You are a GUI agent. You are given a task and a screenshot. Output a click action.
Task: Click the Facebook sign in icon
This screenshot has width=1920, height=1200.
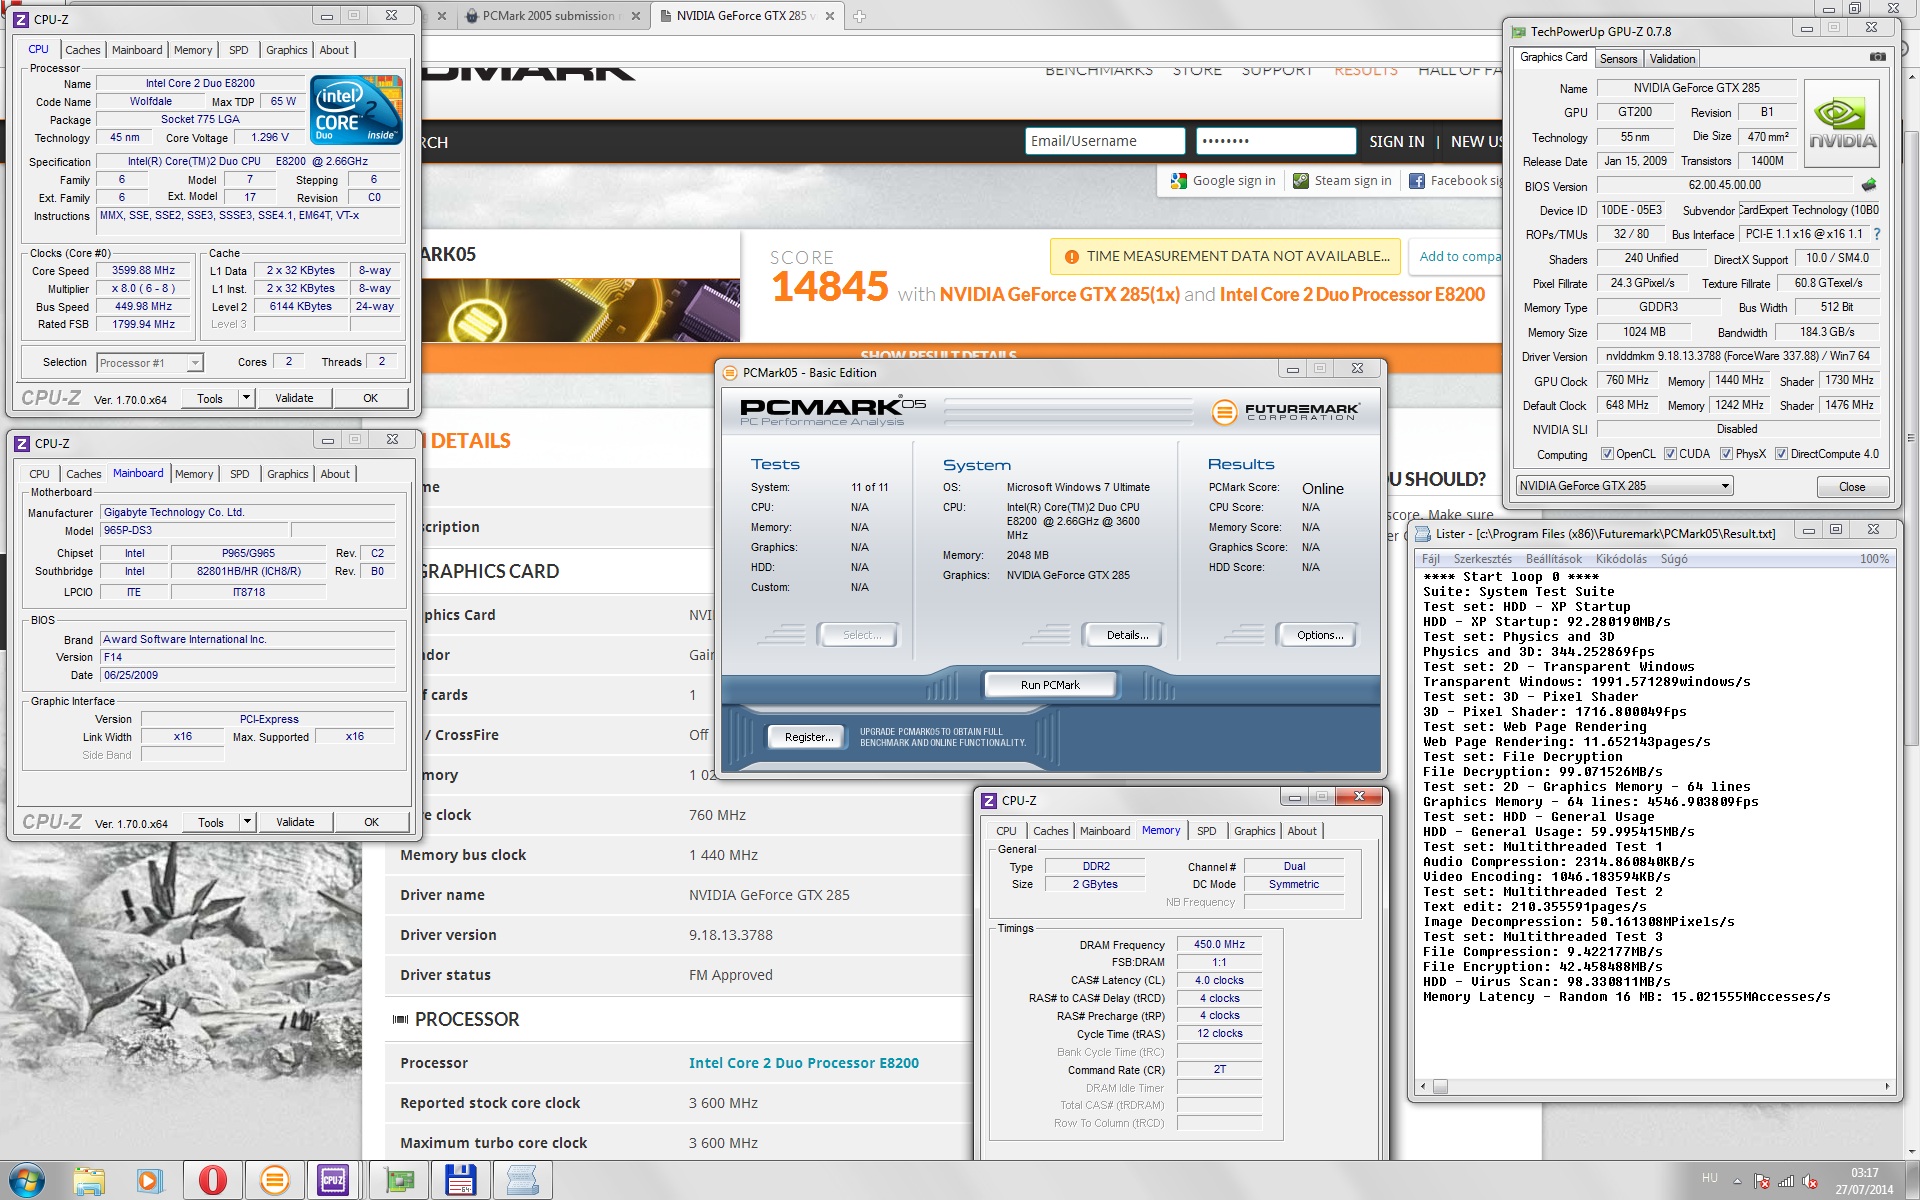[x=1416, y=181]
